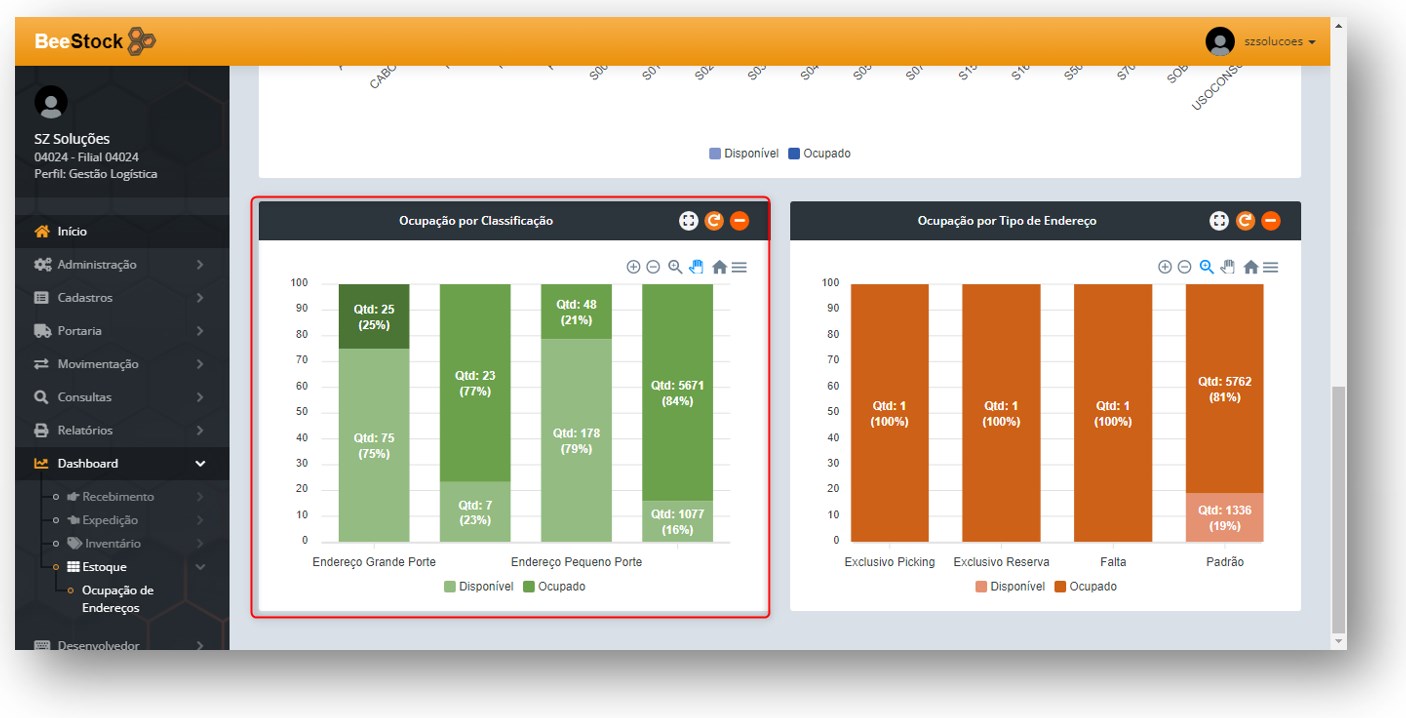
Task: Click the light blue Disponível legend swatch
Action: point(715,154)
